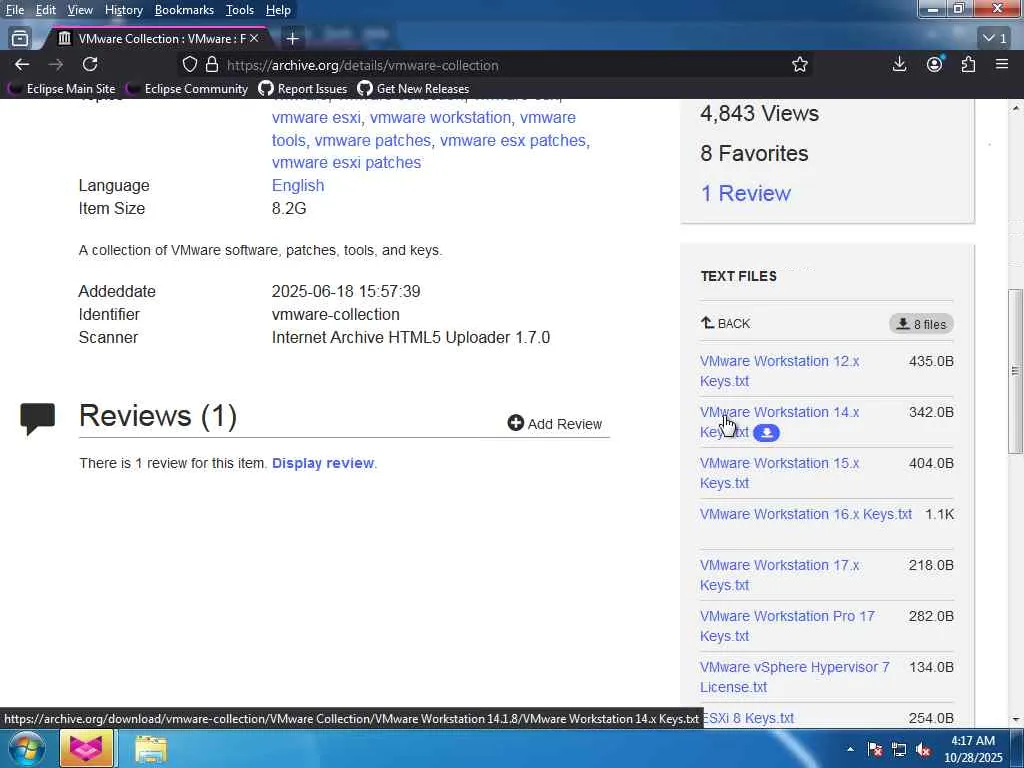Open Report Issues bookmark
This screenshot has height=768, width=1024.
click(x=303, y=89)
